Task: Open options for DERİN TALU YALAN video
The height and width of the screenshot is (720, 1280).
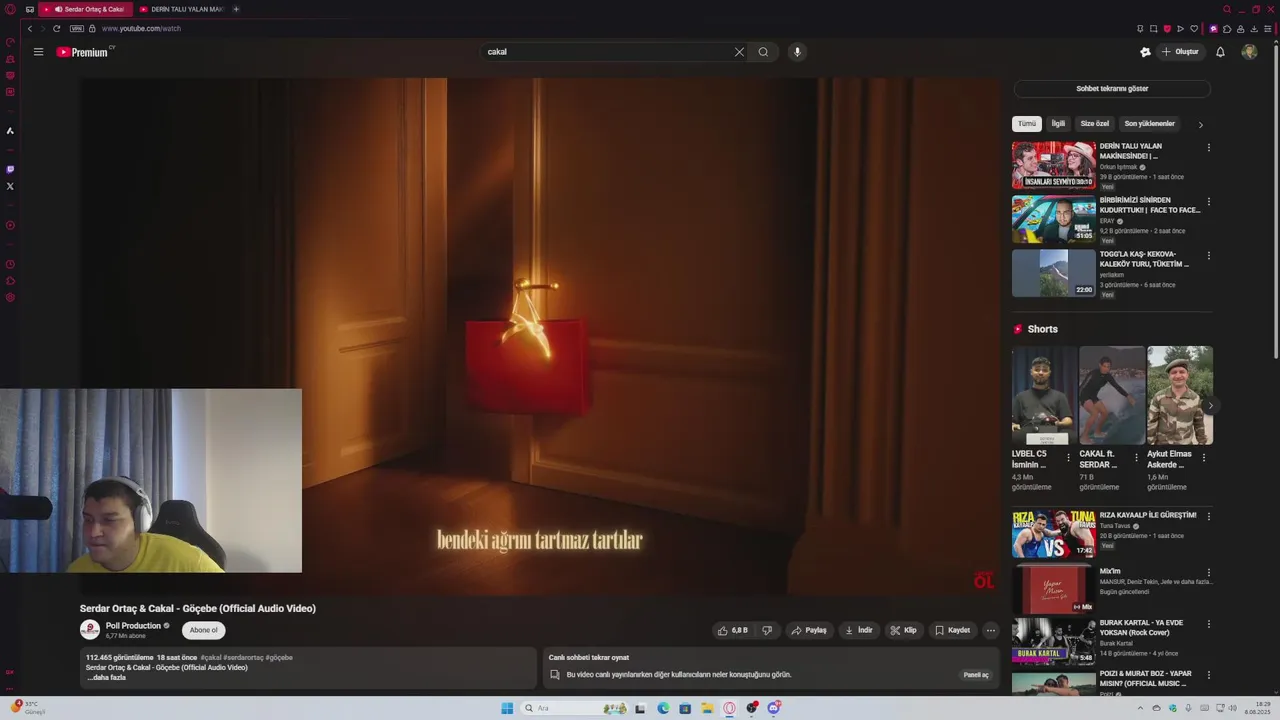Action: pyautogui.click(x=1208, y=147)
